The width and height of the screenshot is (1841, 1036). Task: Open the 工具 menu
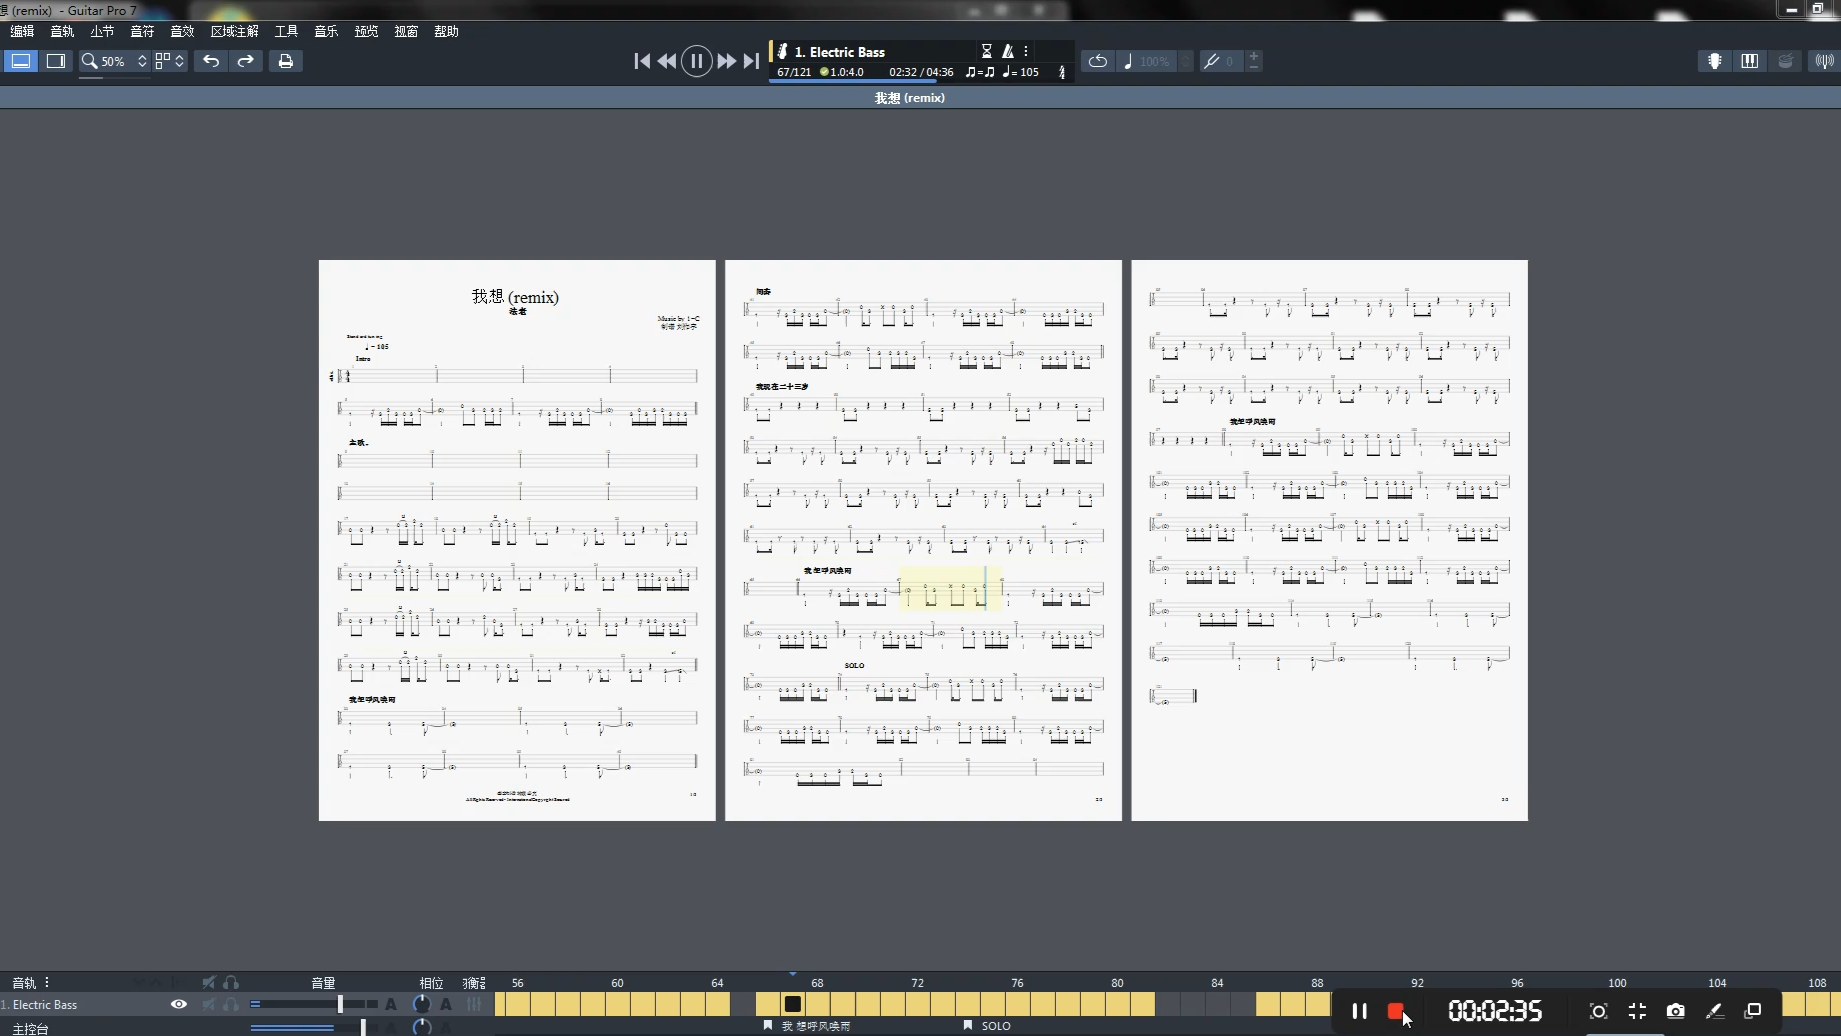286,31
